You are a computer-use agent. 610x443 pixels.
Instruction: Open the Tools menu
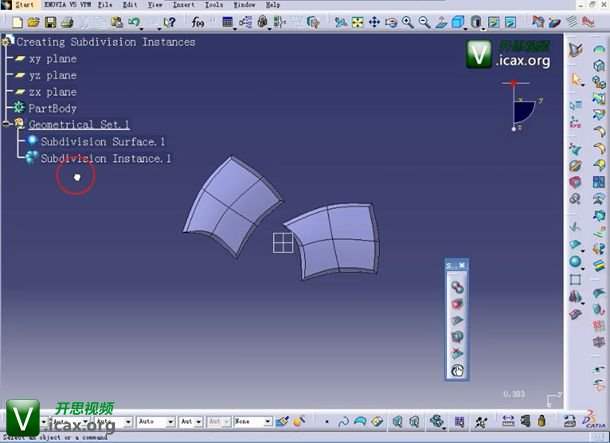pyautogui.click(x=214, y=5)
